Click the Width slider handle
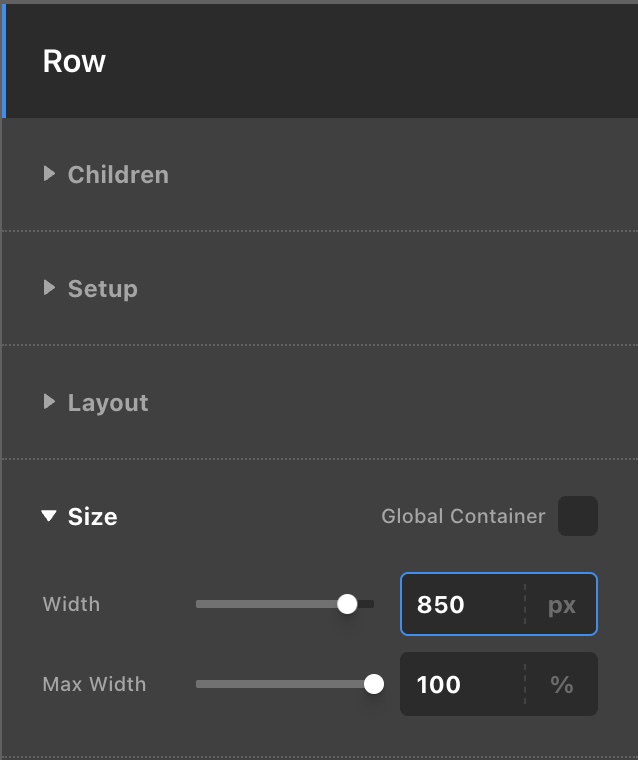The height and width of the screenshot is (760, 638). (347, 604)
